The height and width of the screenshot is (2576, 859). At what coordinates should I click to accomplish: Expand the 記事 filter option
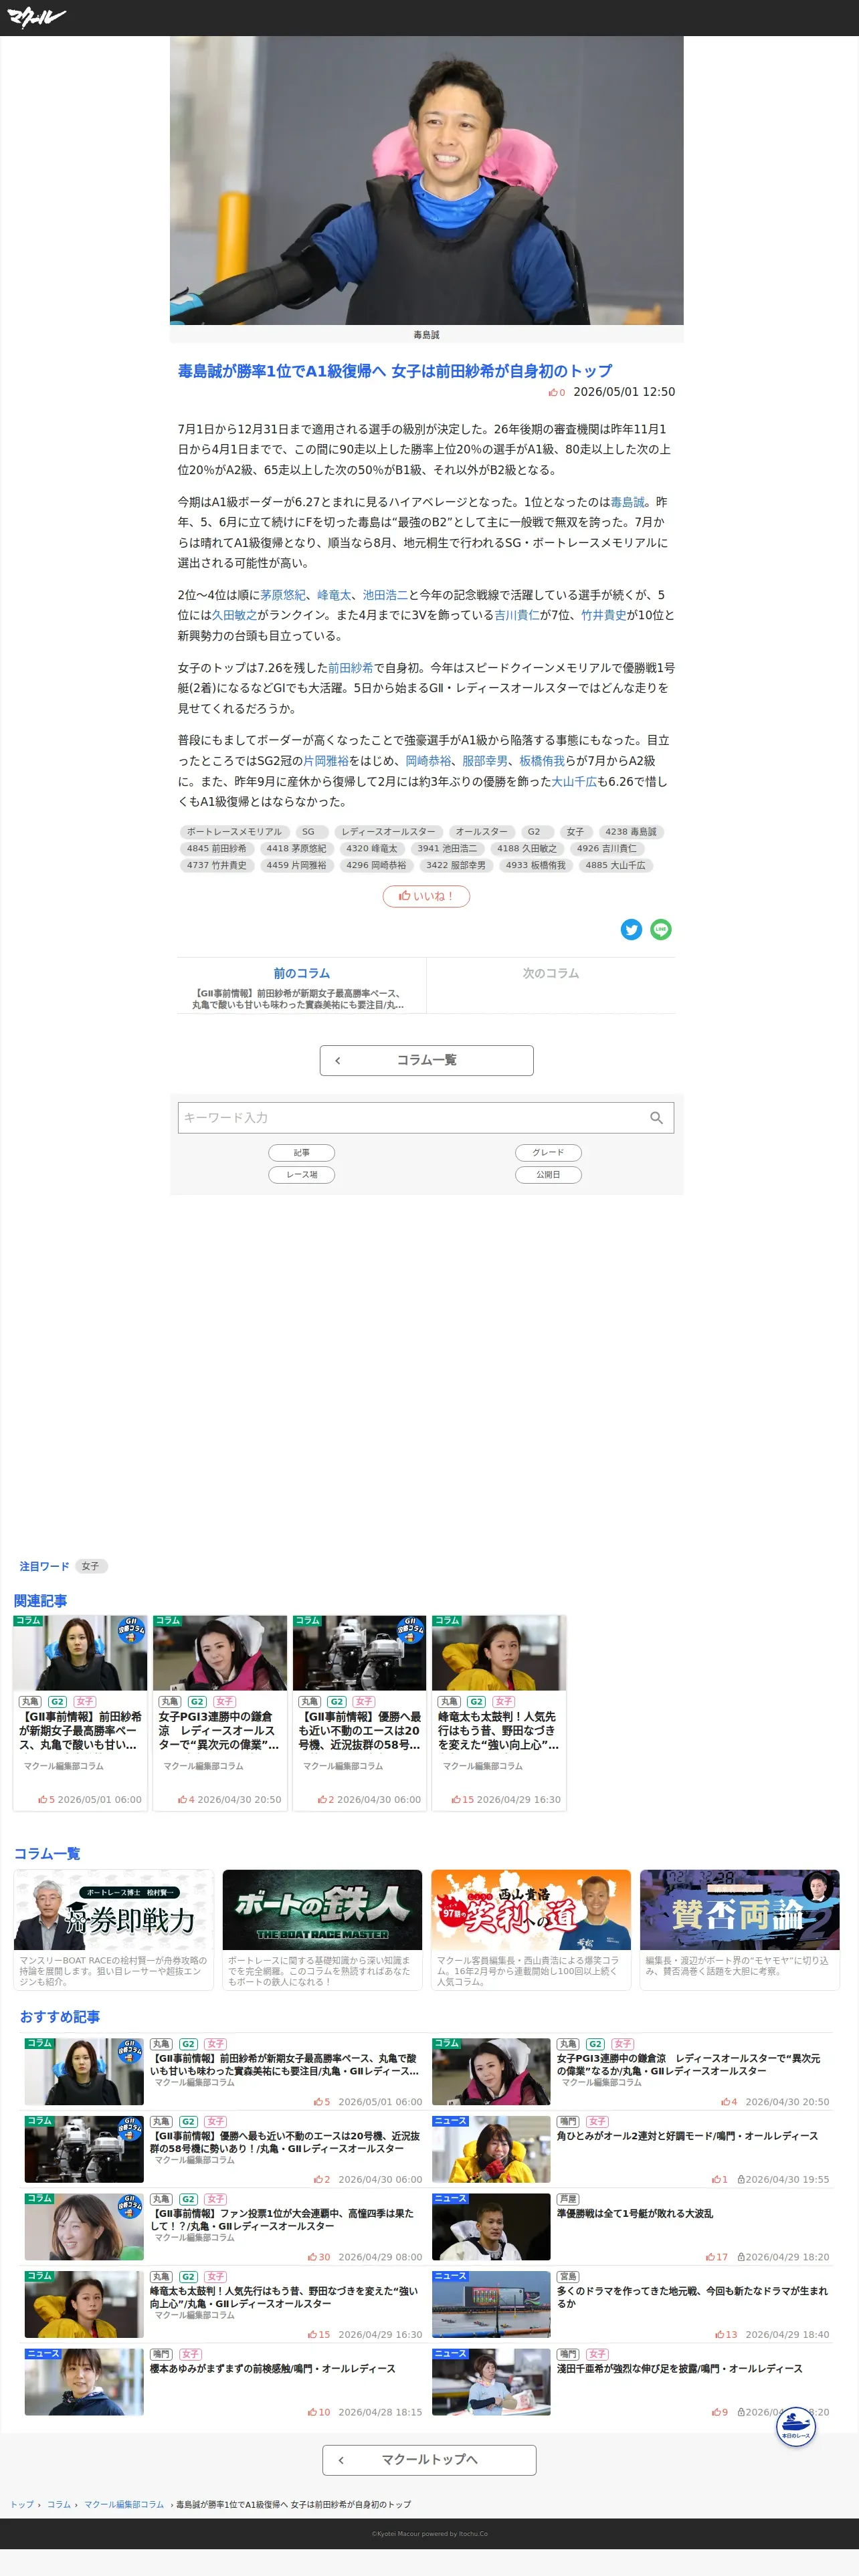click(x=301, y=1153)
